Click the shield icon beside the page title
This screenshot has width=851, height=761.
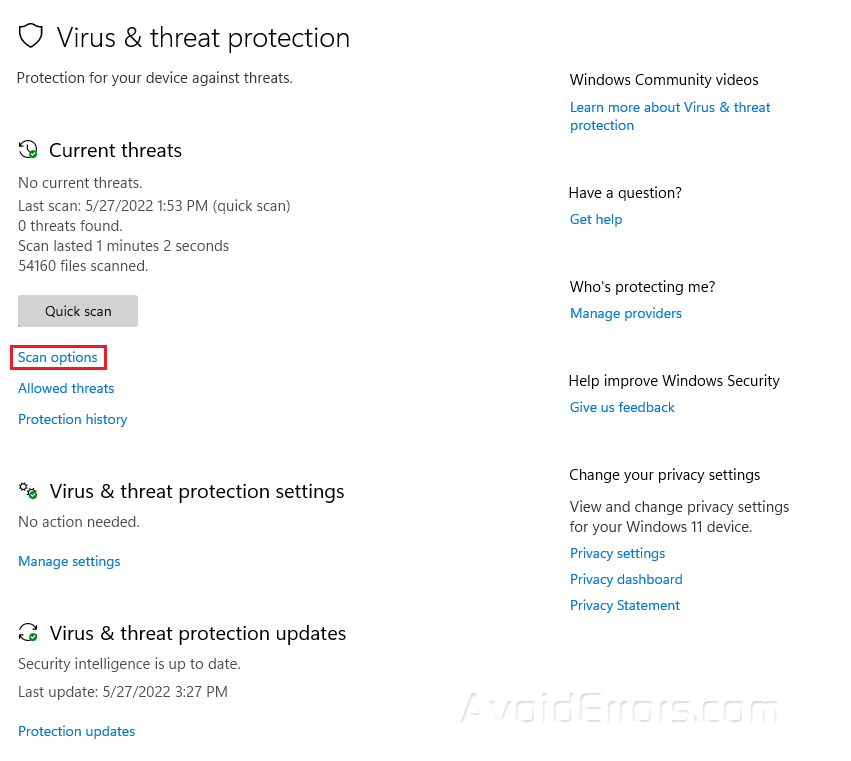click(x=31, y=37)
